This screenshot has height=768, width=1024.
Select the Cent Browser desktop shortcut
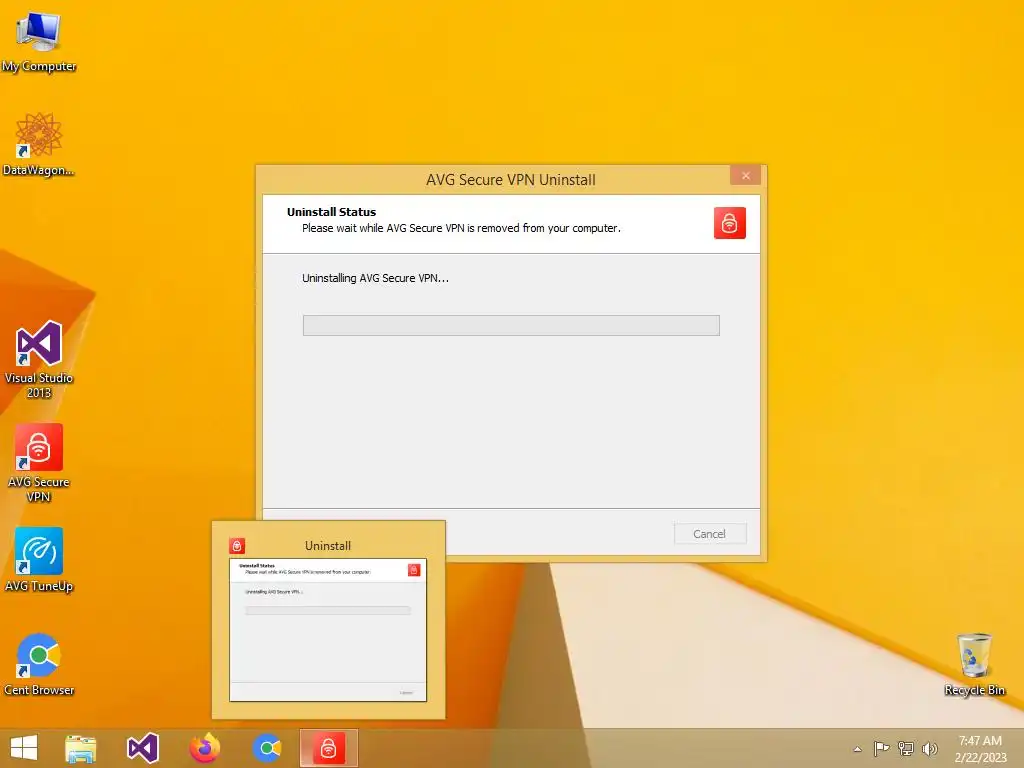coord(39,664)
